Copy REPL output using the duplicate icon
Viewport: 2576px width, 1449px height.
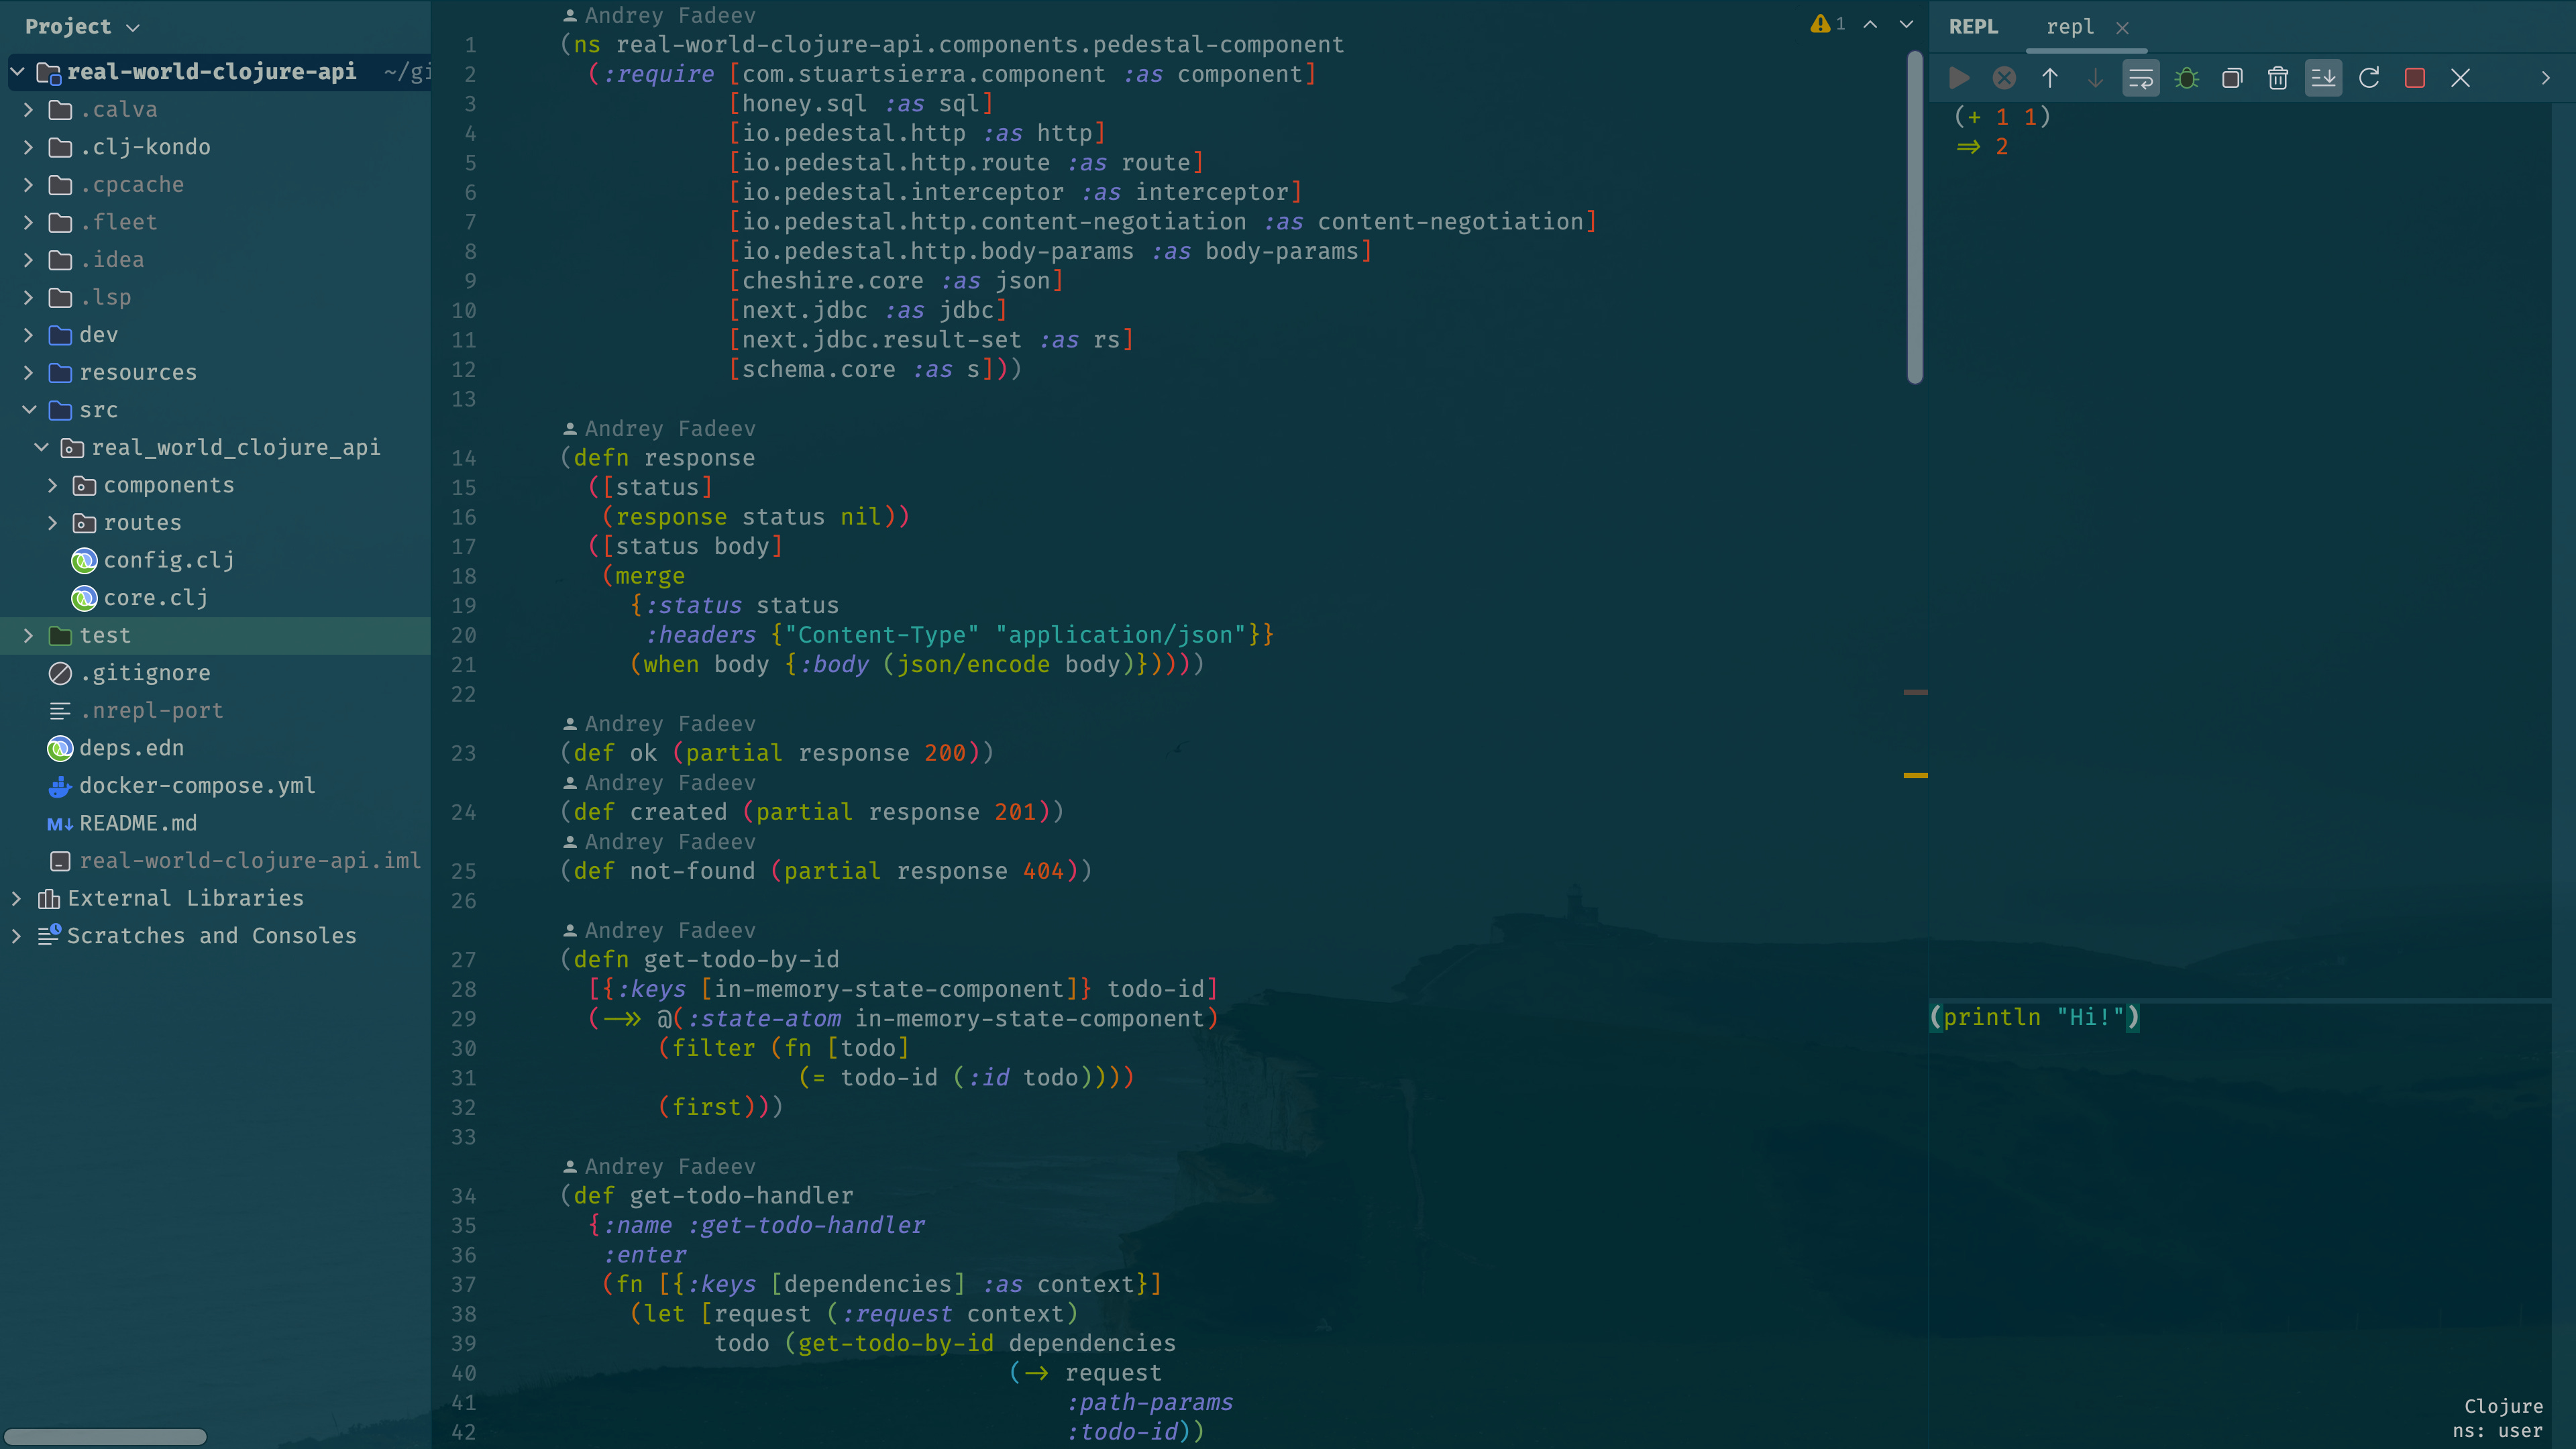click(x=2232, y=77)
